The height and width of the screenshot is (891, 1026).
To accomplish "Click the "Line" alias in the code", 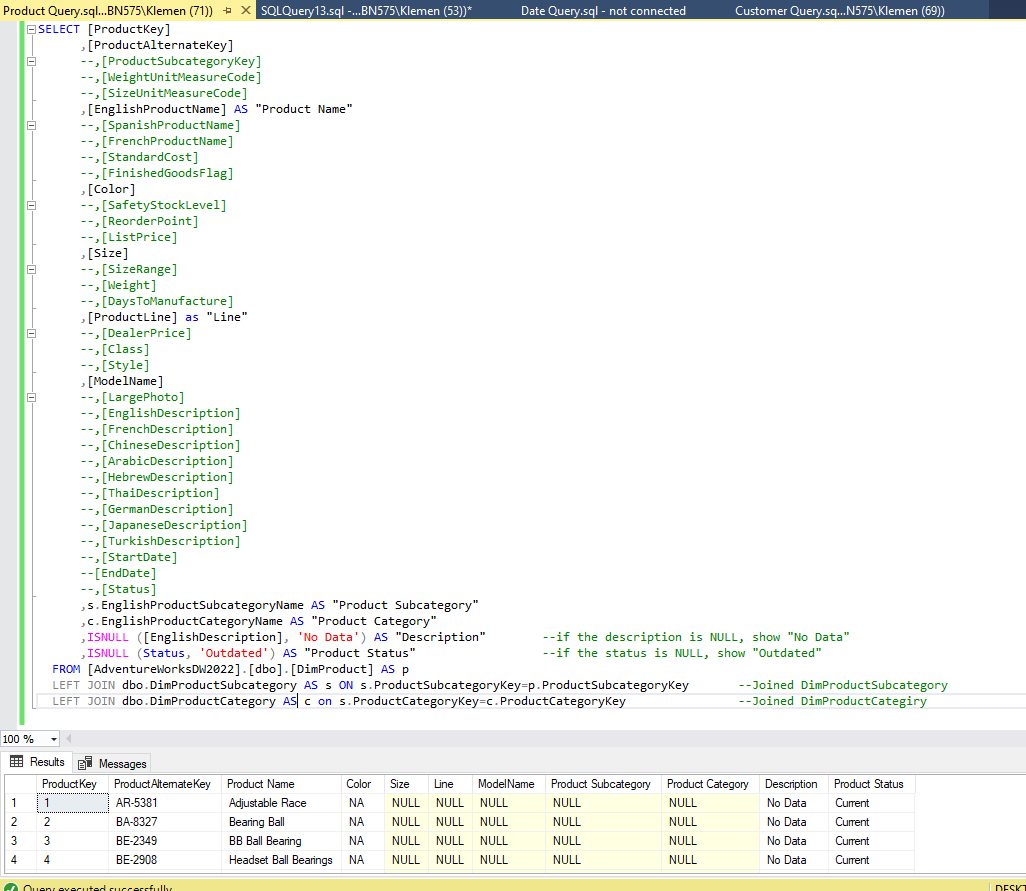I will pos(227,317).
